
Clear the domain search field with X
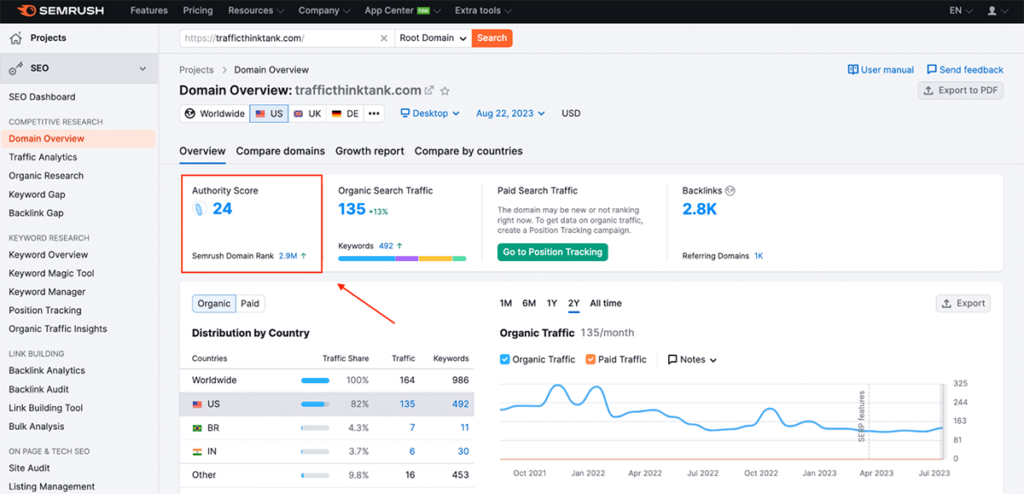384,38
